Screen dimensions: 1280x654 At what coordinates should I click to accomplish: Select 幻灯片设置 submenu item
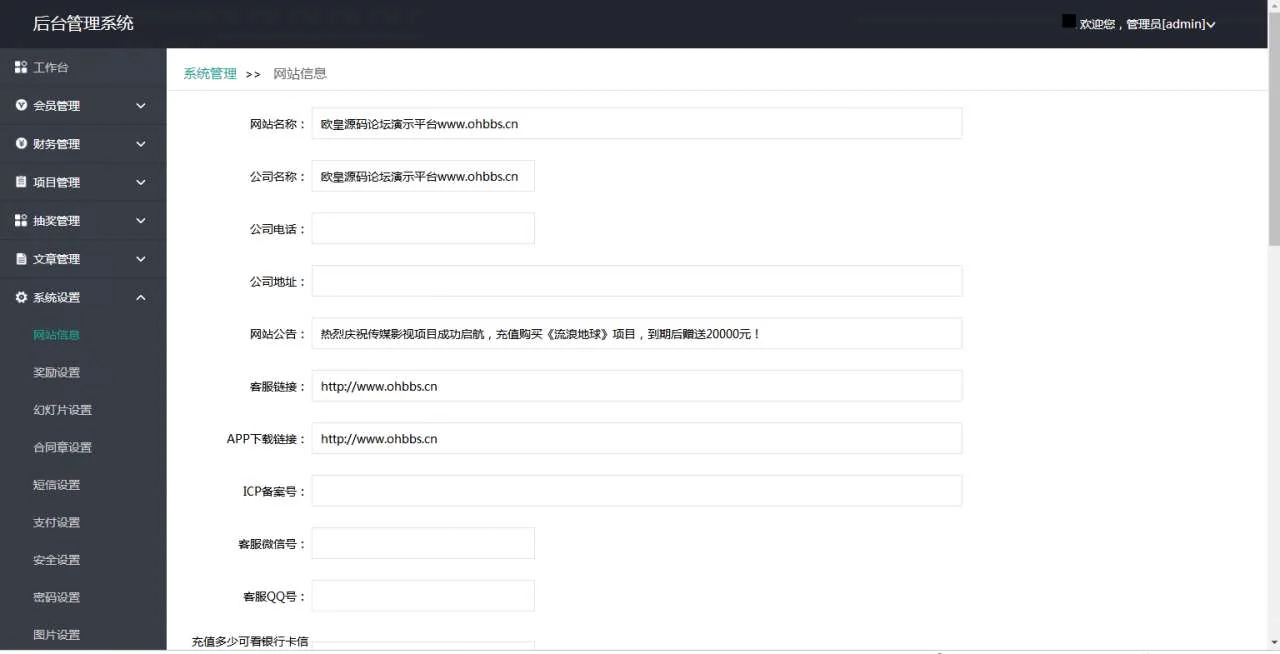coord(62,410)
